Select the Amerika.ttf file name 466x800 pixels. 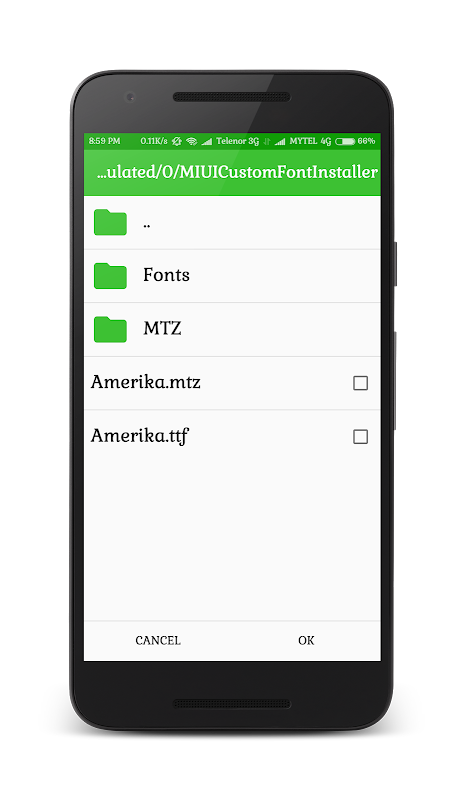click(140, 436)
